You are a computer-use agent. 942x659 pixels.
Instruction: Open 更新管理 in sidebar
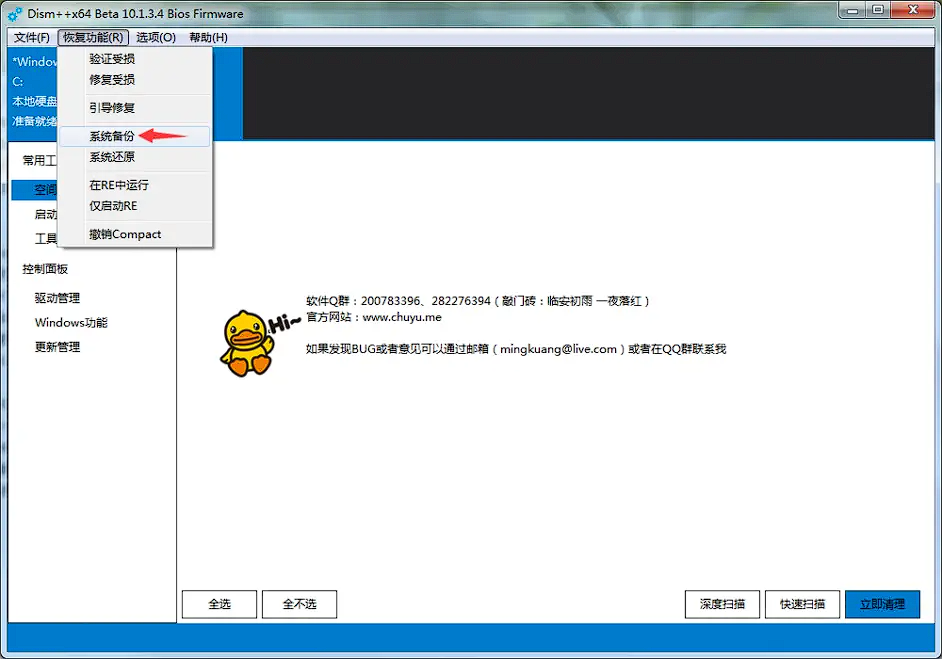point(57,347)
